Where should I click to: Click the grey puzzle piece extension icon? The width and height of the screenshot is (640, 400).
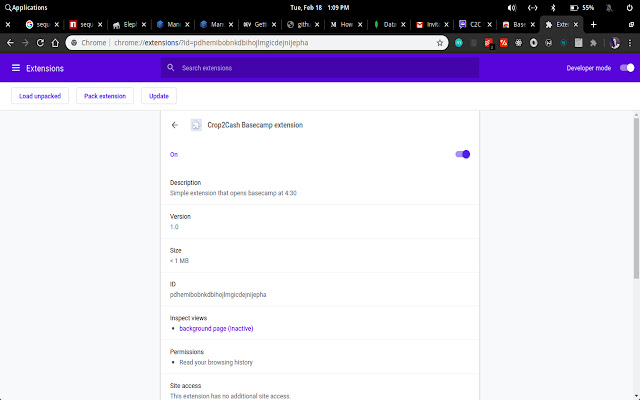click(593, 42)
